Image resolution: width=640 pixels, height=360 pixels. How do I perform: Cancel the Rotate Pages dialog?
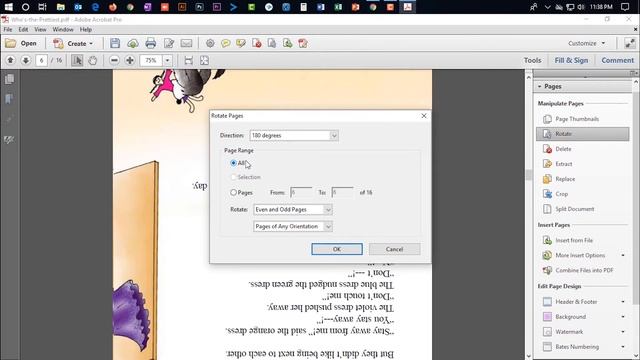pos(394,249)
